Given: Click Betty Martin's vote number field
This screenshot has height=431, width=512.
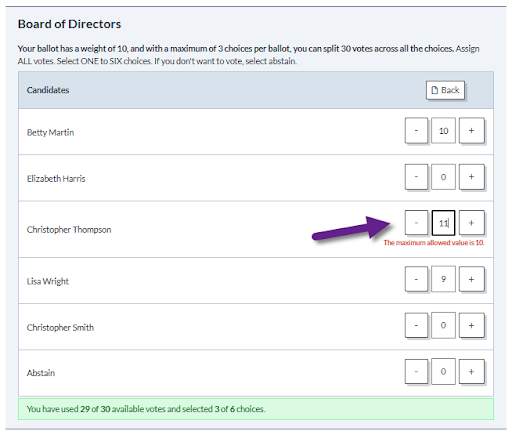Looking at the screenshot, I should (x=443, y=131).
